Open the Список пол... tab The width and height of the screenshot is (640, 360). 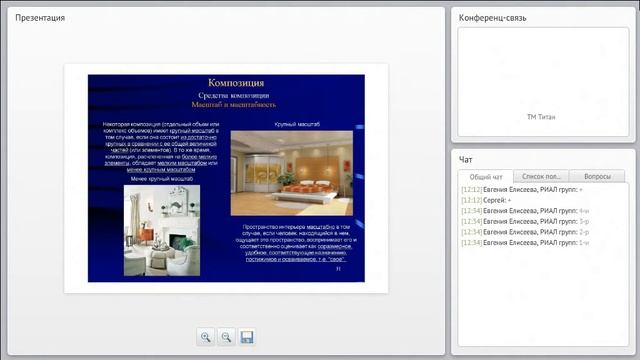pyautogui.click(x=541, y=176)
